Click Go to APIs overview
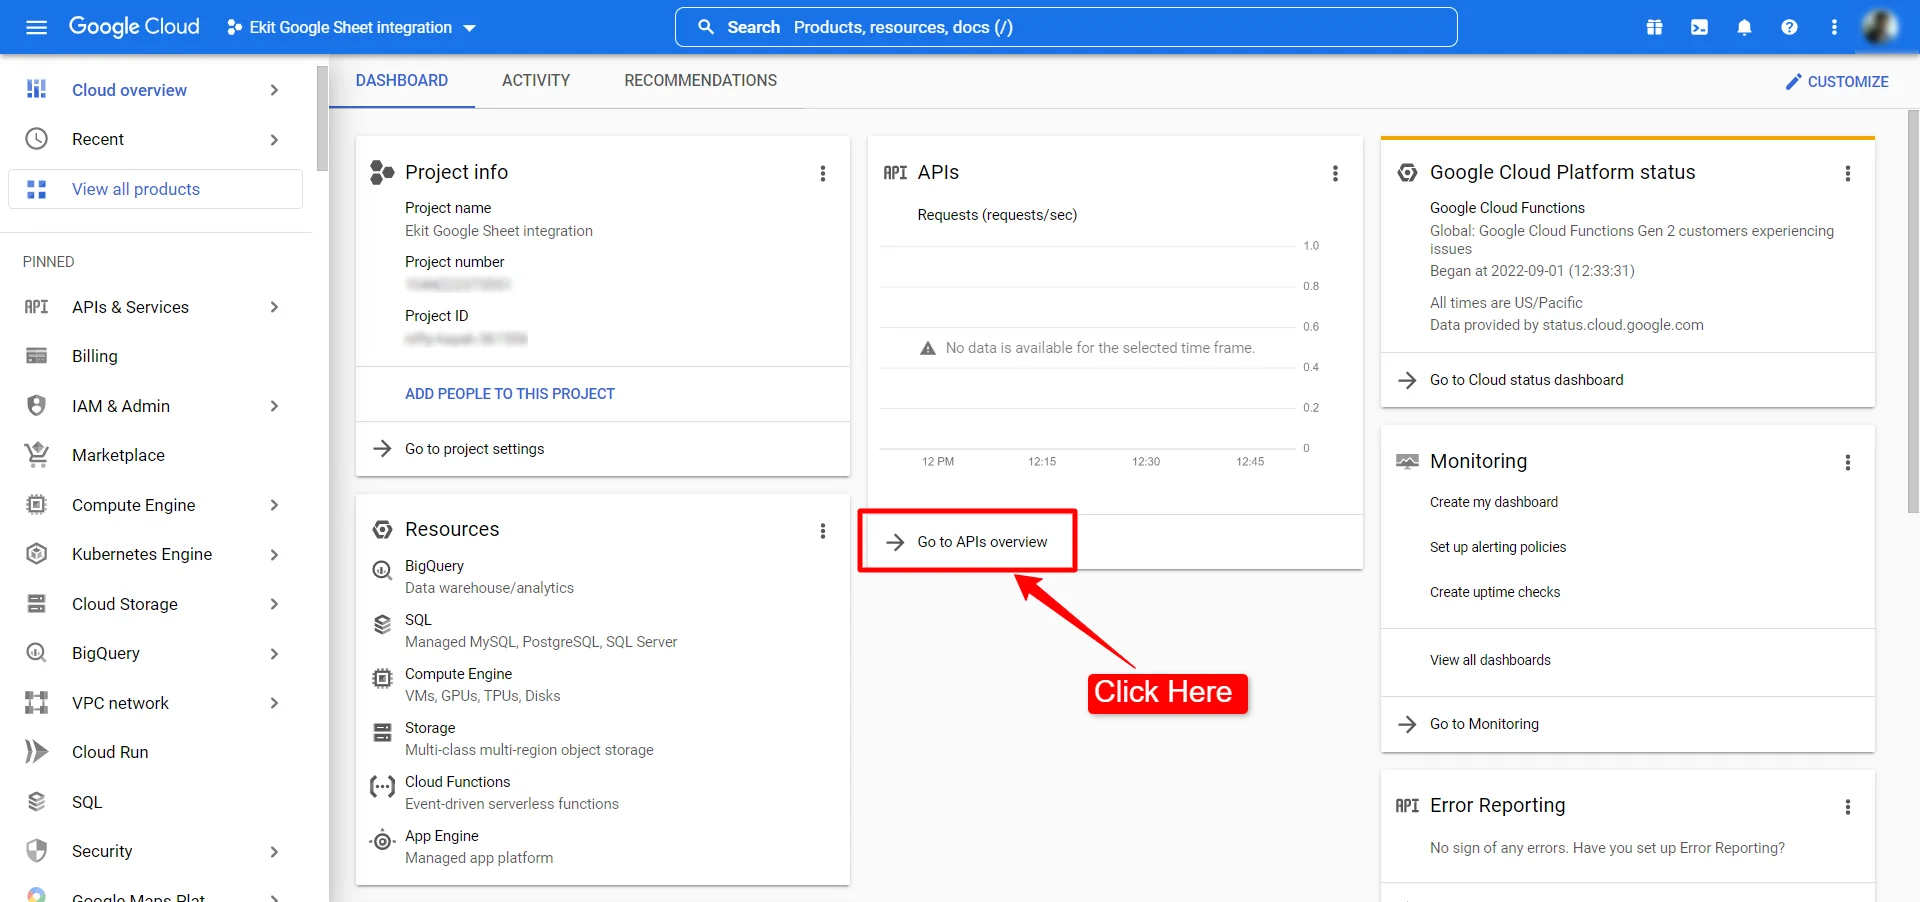1920x902 pixels. [981, 542]
